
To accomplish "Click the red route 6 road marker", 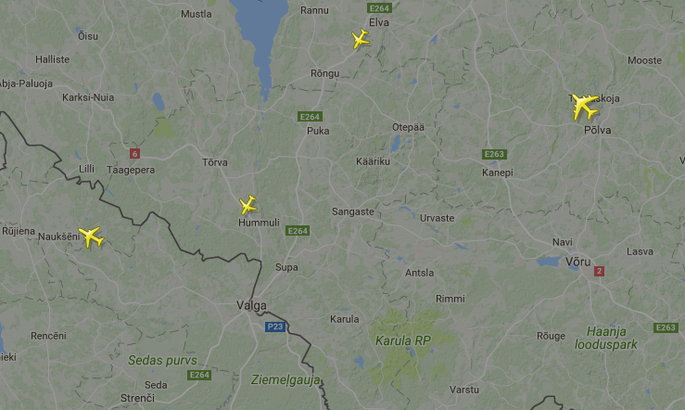I will (135, 153).
